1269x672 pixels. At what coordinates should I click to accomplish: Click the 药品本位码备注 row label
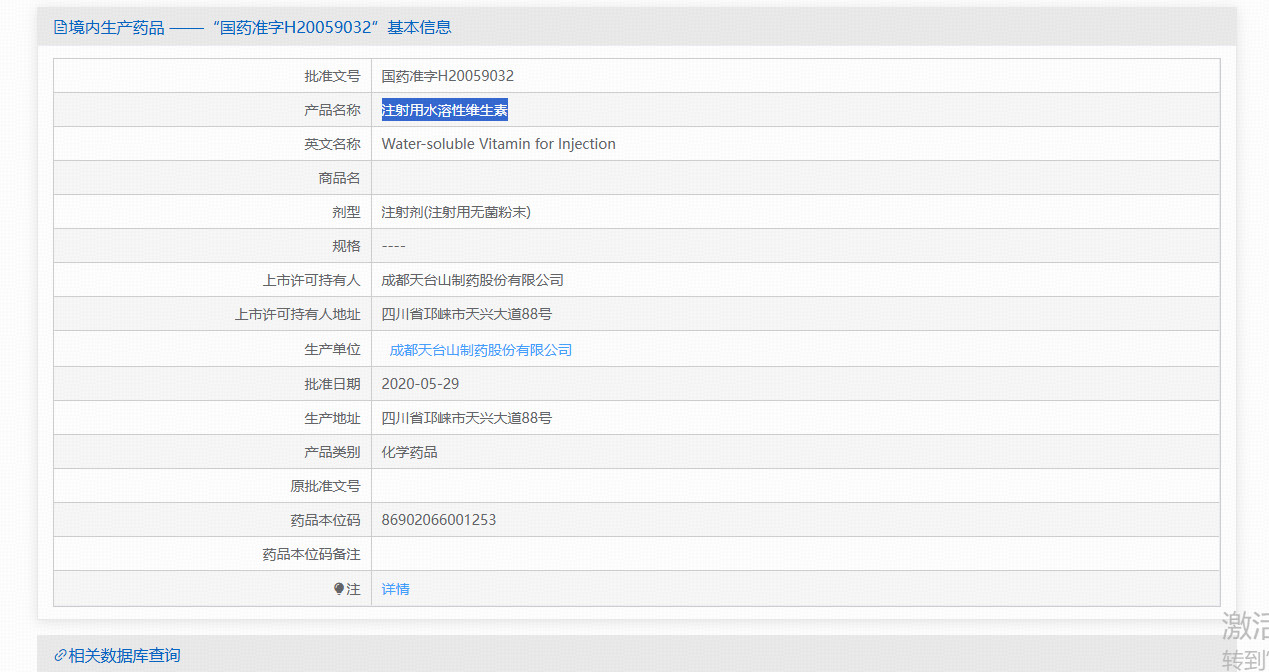pos(310,554)
